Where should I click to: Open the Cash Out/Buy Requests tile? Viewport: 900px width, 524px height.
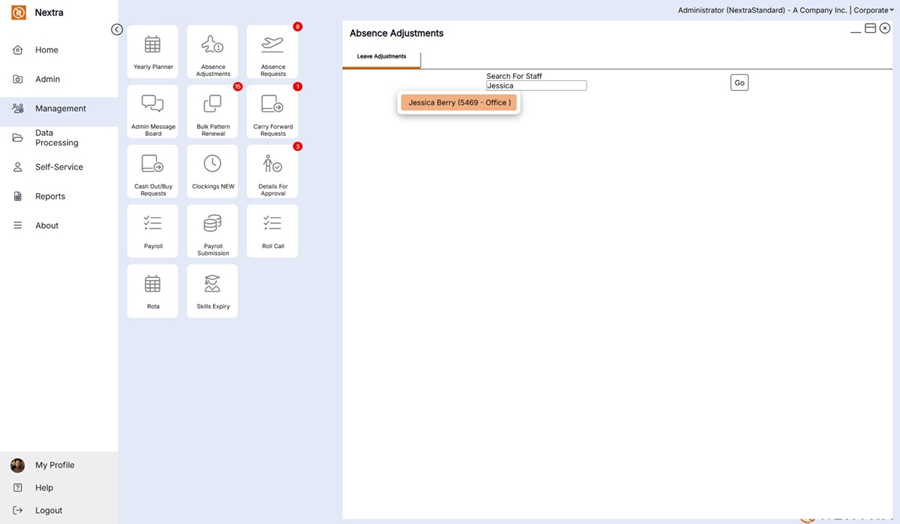153,171
